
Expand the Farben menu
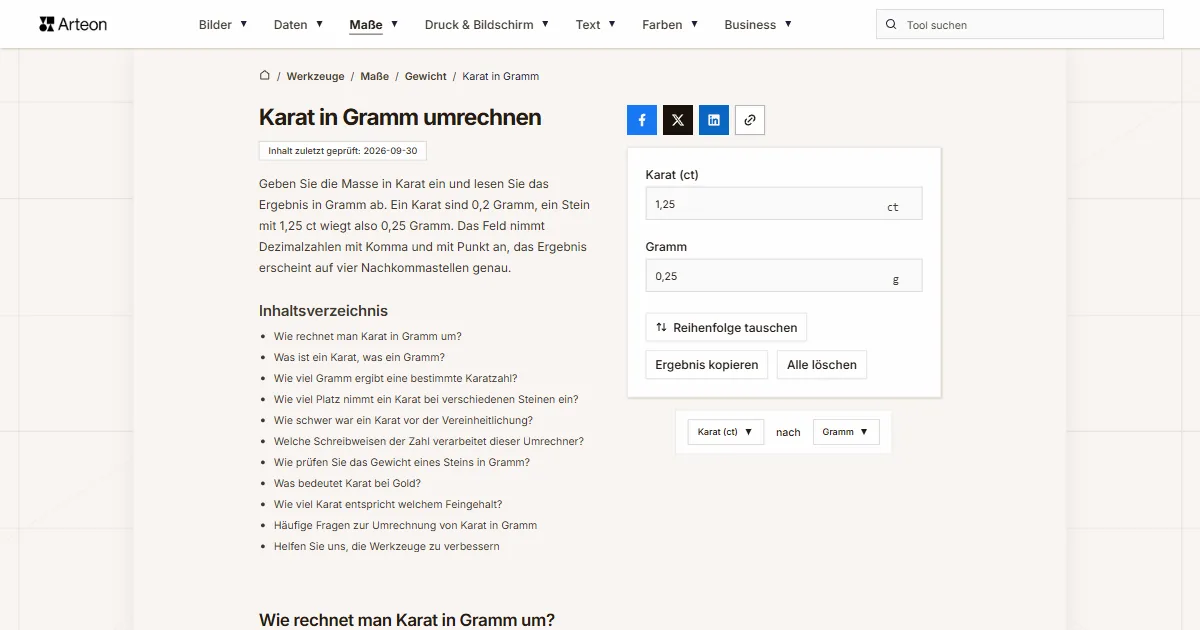point(670,24)
